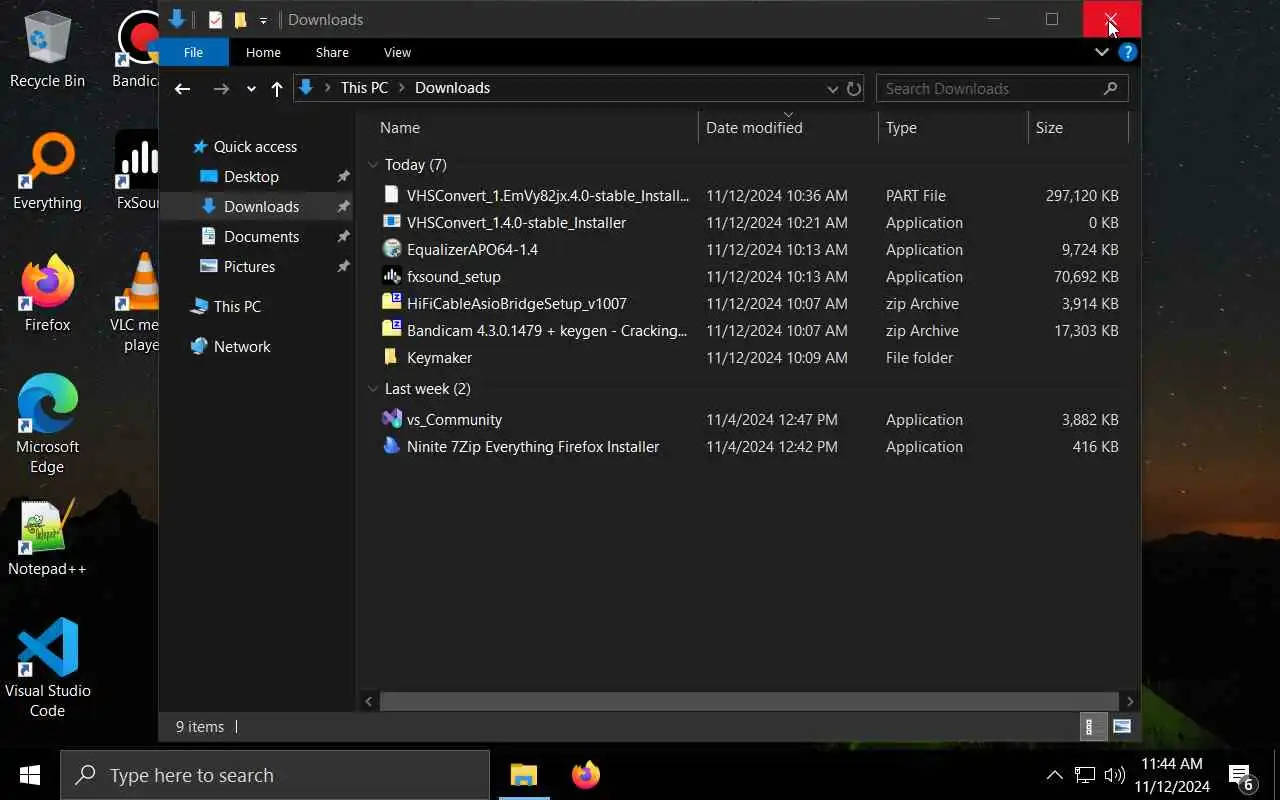
Task: Open the address bar history dropdown
Action: coord(832,89)
